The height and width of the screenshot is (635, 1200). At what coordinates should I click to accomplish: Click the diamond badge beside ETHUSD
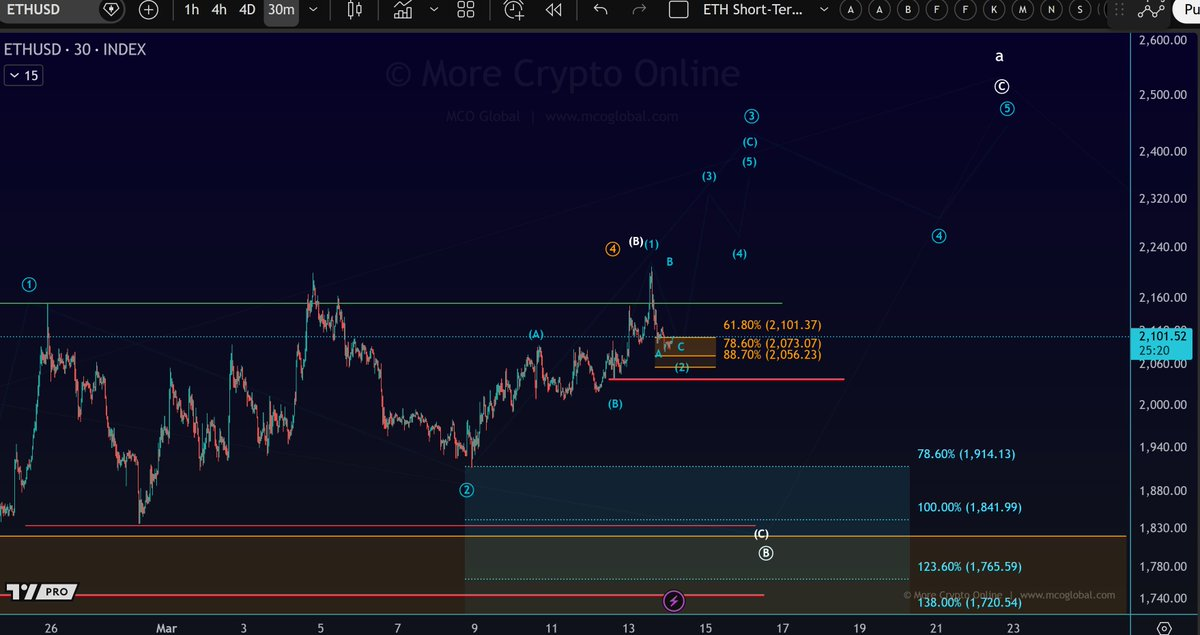point(111,10)
